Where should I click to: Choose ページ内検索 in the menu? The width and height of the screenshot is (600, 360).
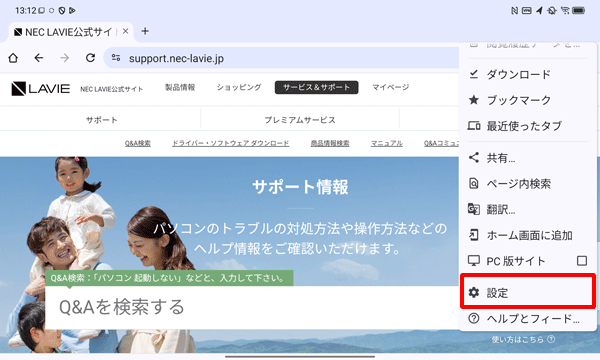[x=528, y=184]
